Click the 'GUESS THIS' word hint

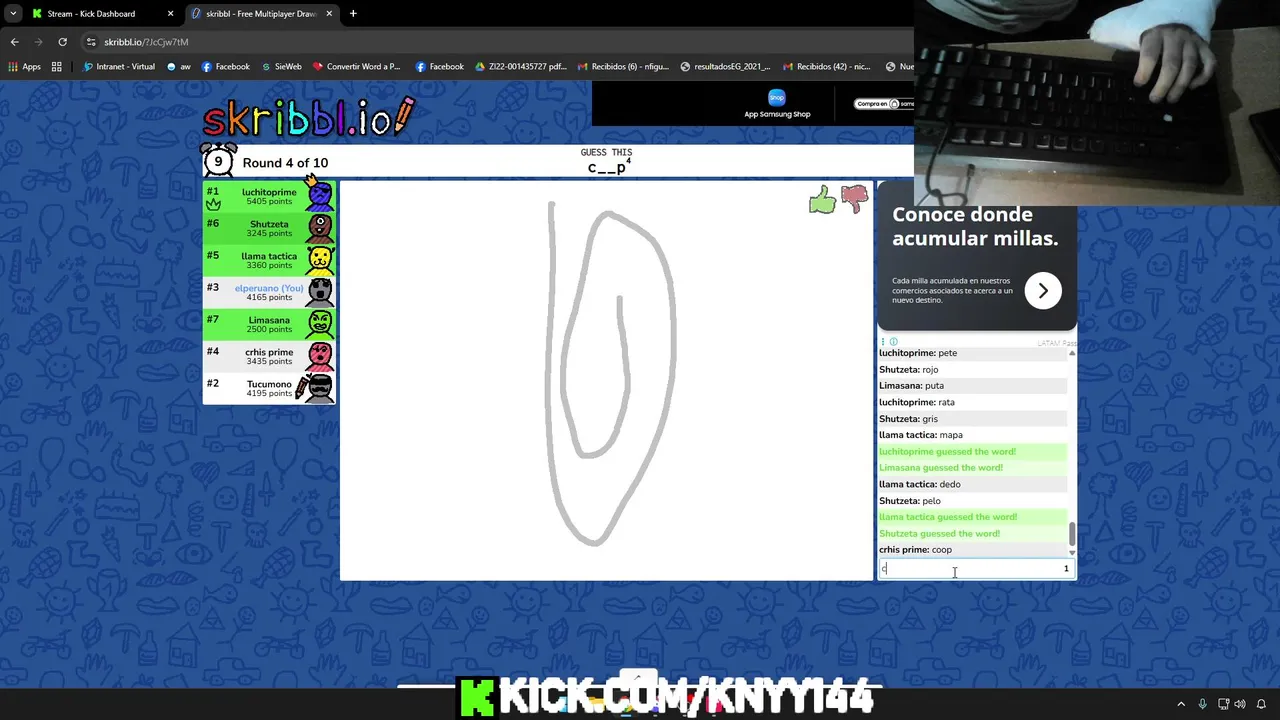click(607, 161)
